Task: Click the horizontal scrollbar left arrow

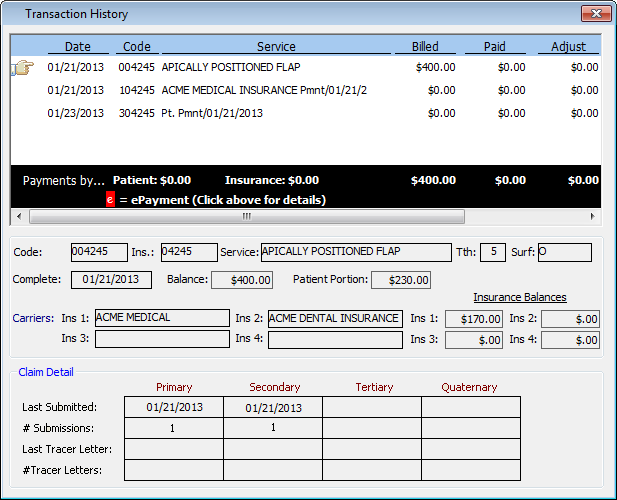Action: pos(19,216)
